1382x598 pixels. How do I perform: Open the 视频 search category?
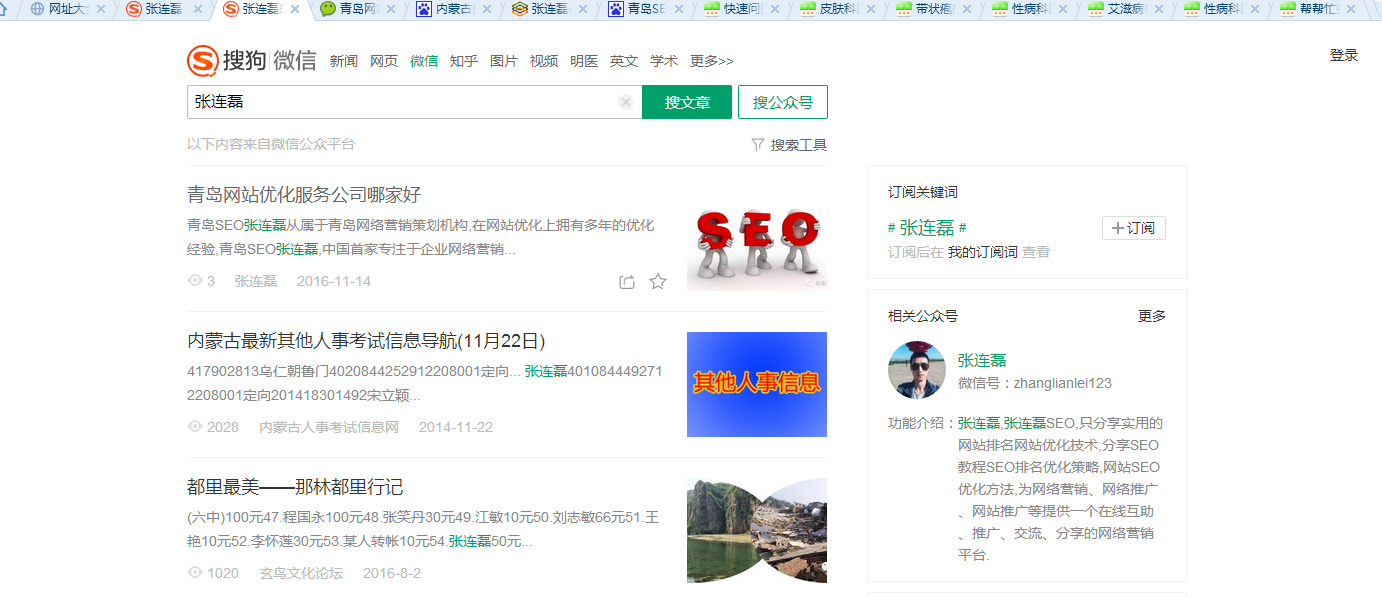[x=544, y=61]
